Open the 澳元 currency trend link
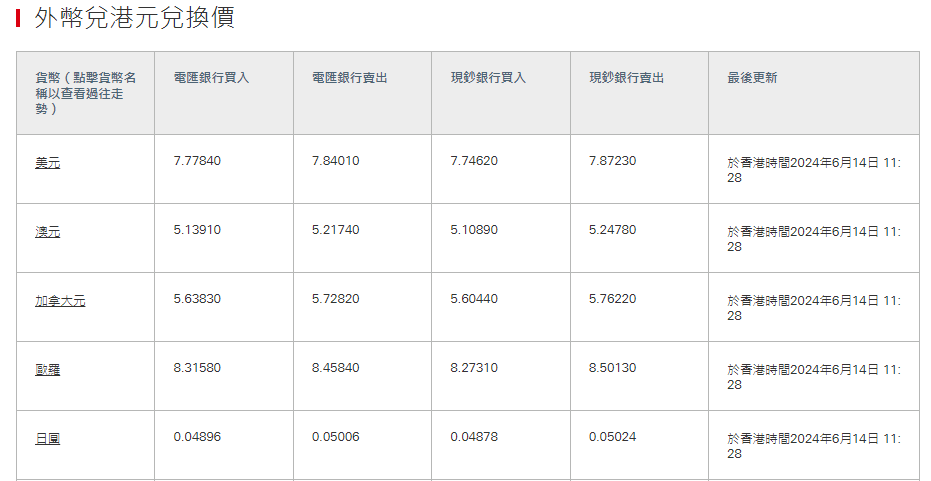This screenshot has height=481, width=931. point(47,232)
